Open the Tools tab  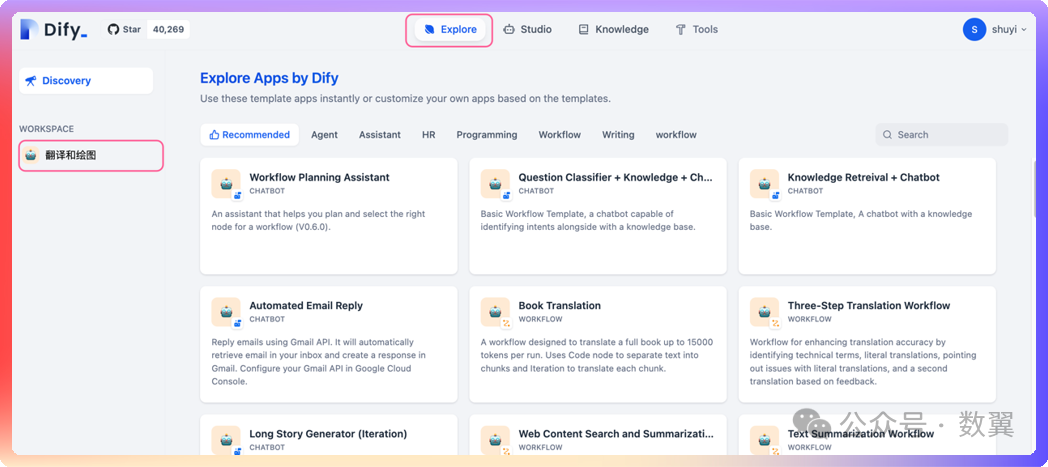(x=696, y=29)
